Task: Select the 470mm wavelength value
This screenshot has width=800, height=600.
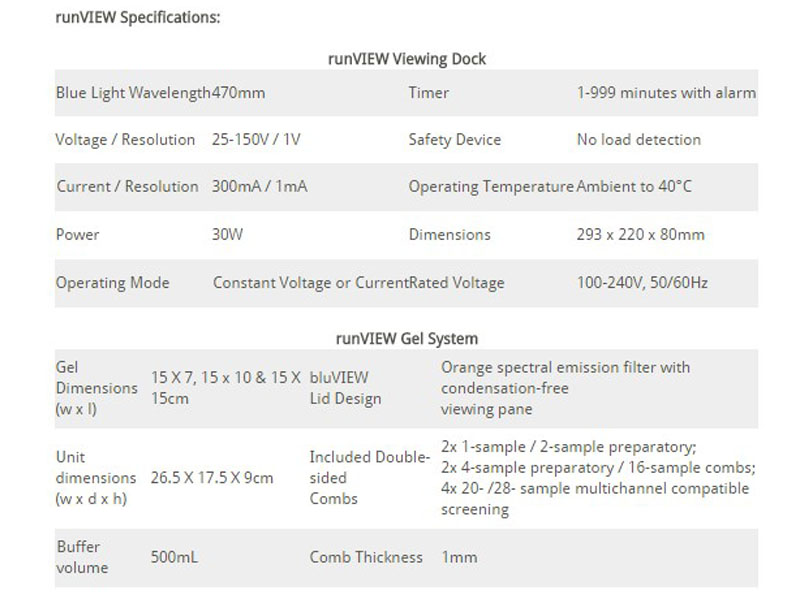Action: (238, 93)
